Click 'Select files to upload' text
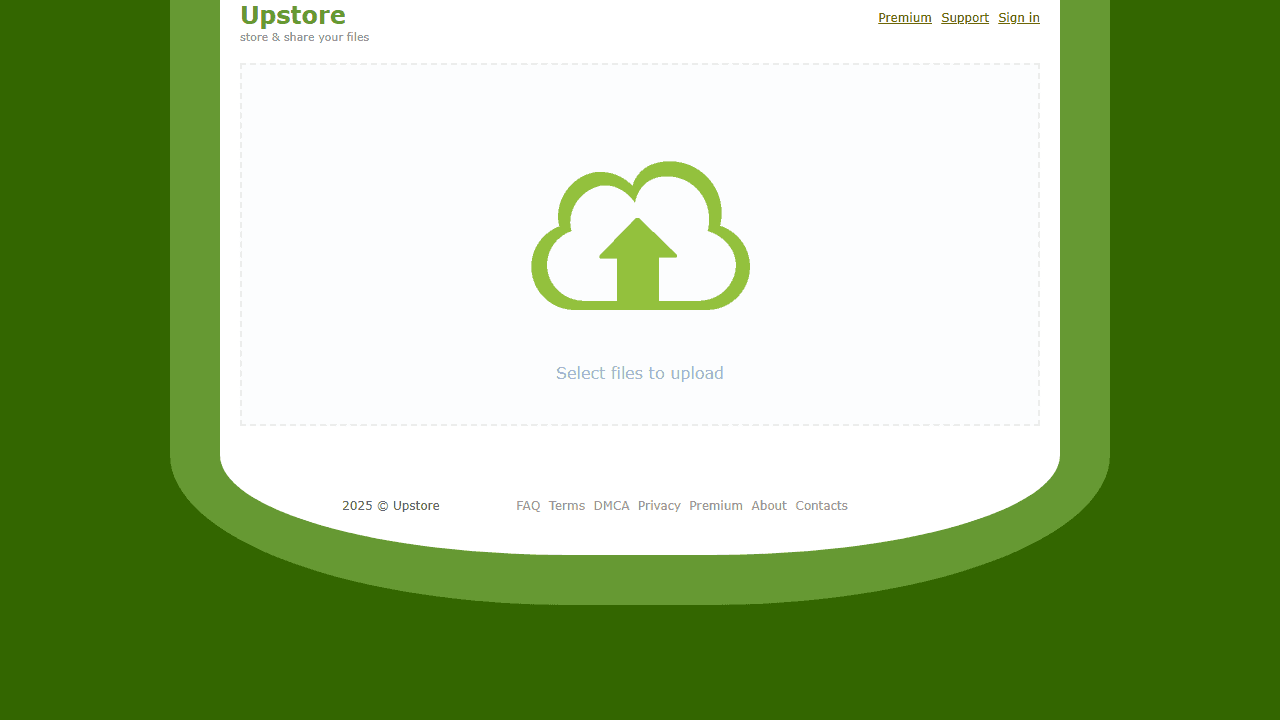 click(639, 373)
